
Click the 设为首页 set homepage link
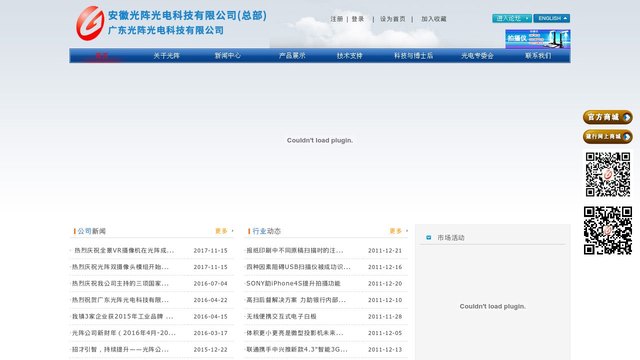pyautogui.click(x=393, y=19)
